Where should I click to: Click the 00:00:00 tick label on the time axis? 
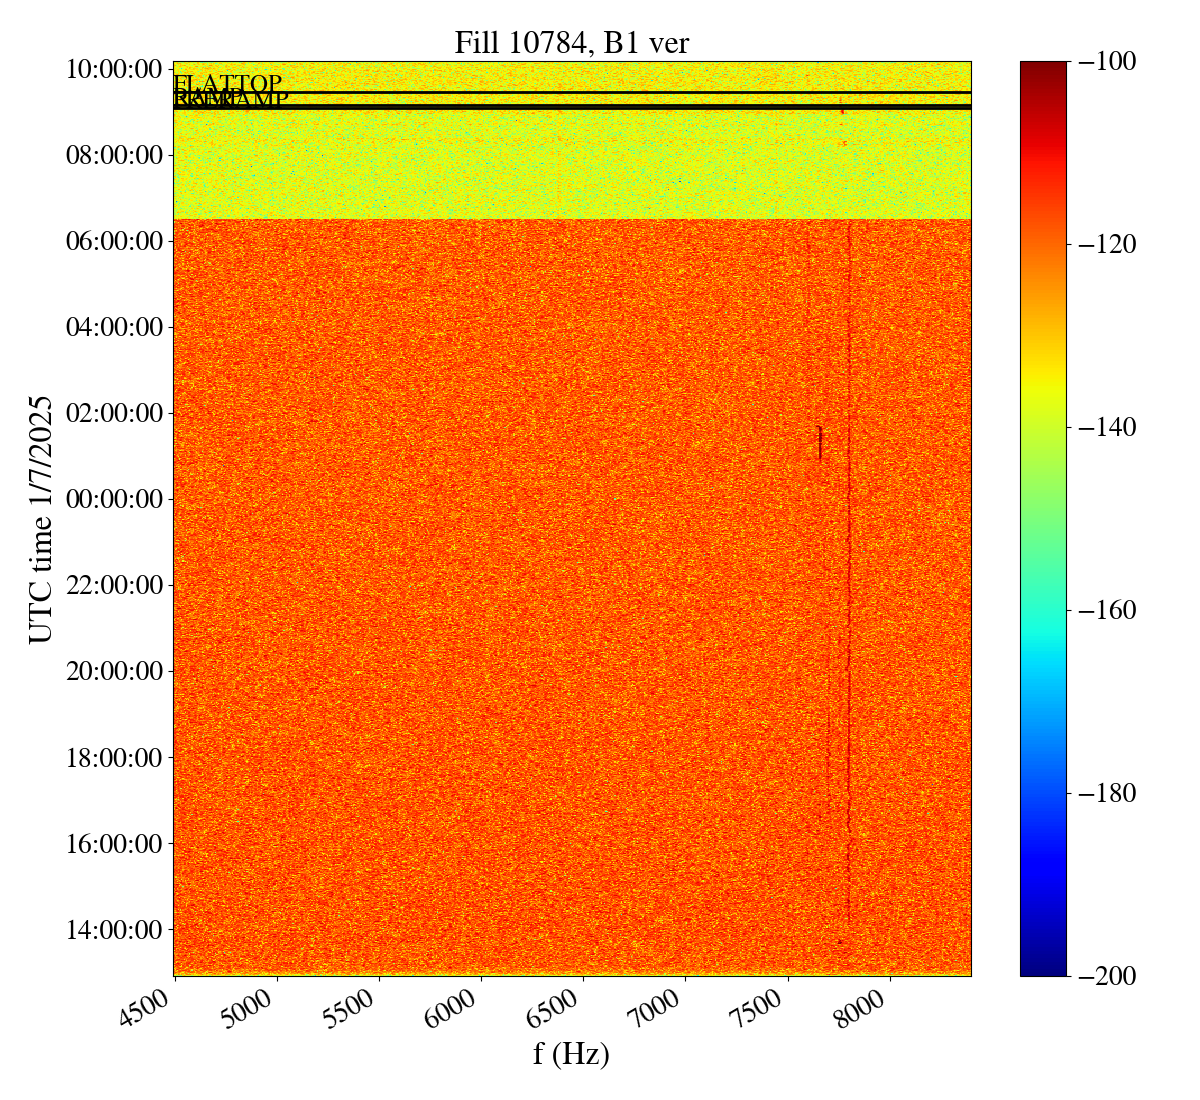pyautogui.click(x=113, y=499)
